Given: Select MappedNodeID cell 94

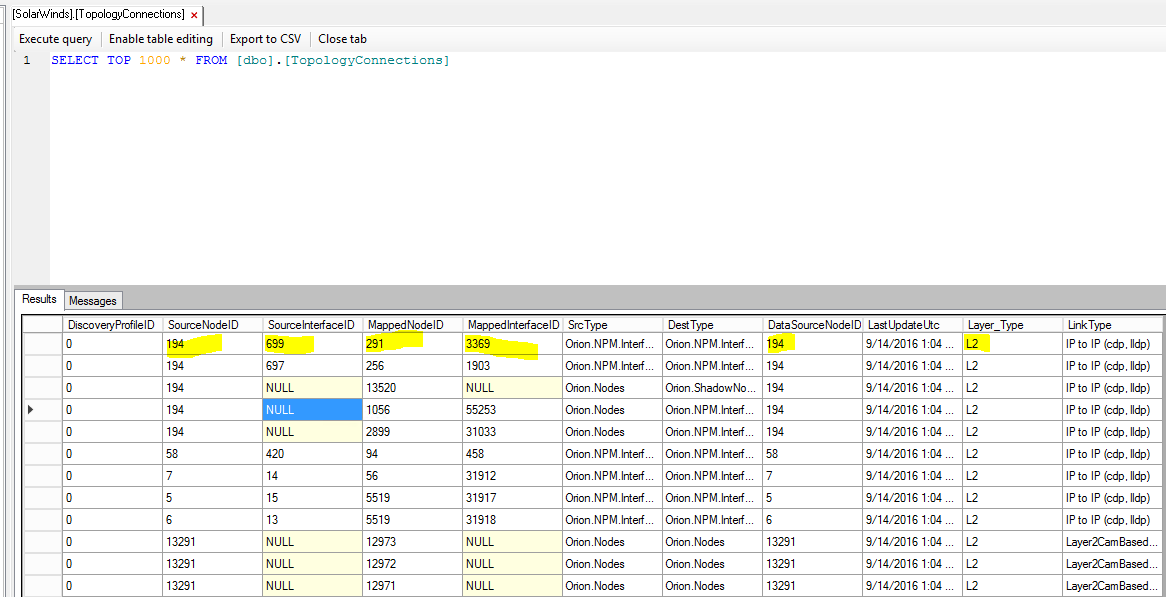Looking at the screenshot, I should point(413,454).
